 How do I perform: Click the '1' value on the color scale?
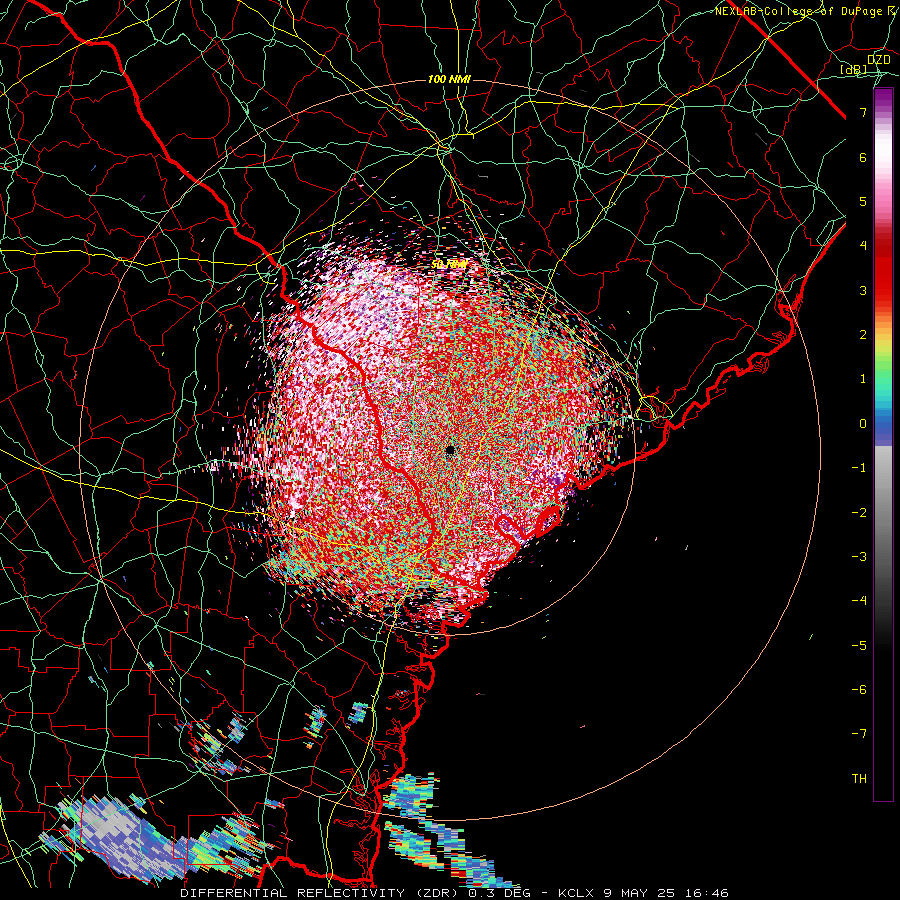click(863, 378)
